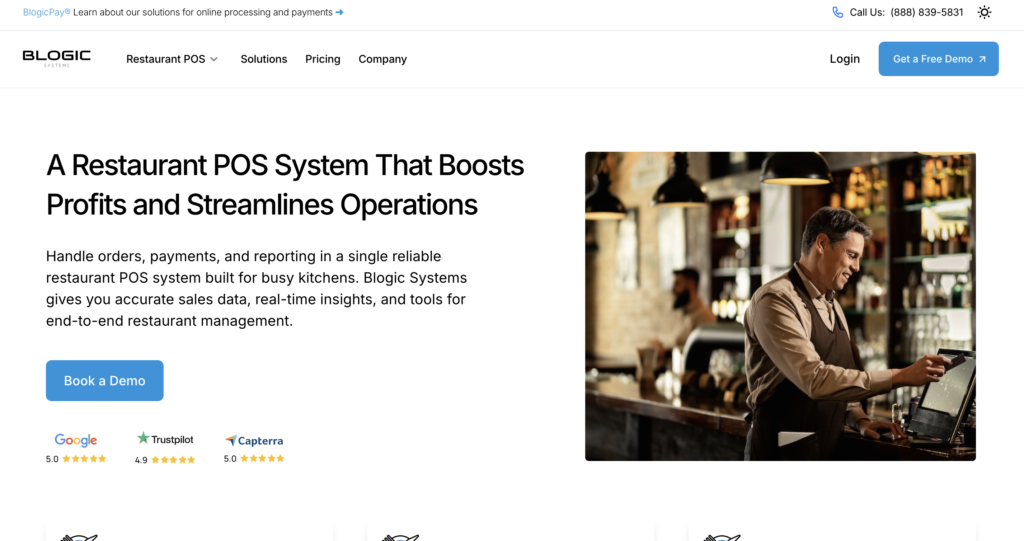Click the Trustpilot 4.9 star rating

click(165, 460)
